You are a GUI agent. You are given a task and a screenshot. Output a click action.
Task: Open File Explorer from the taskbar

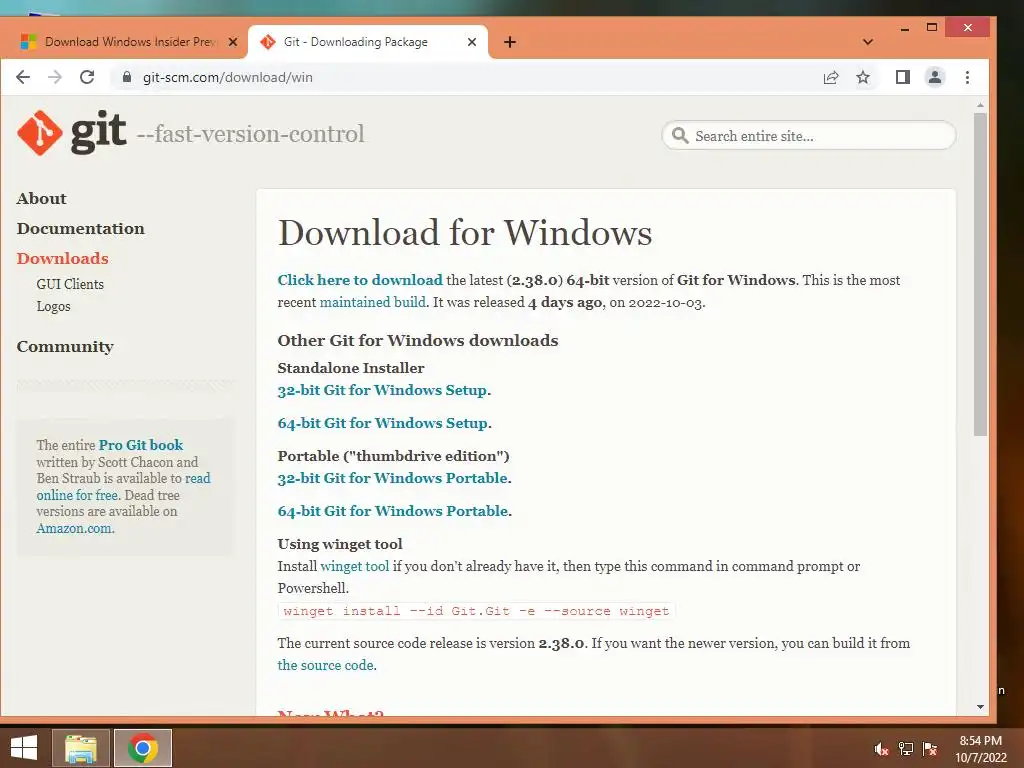coord(81,748)
